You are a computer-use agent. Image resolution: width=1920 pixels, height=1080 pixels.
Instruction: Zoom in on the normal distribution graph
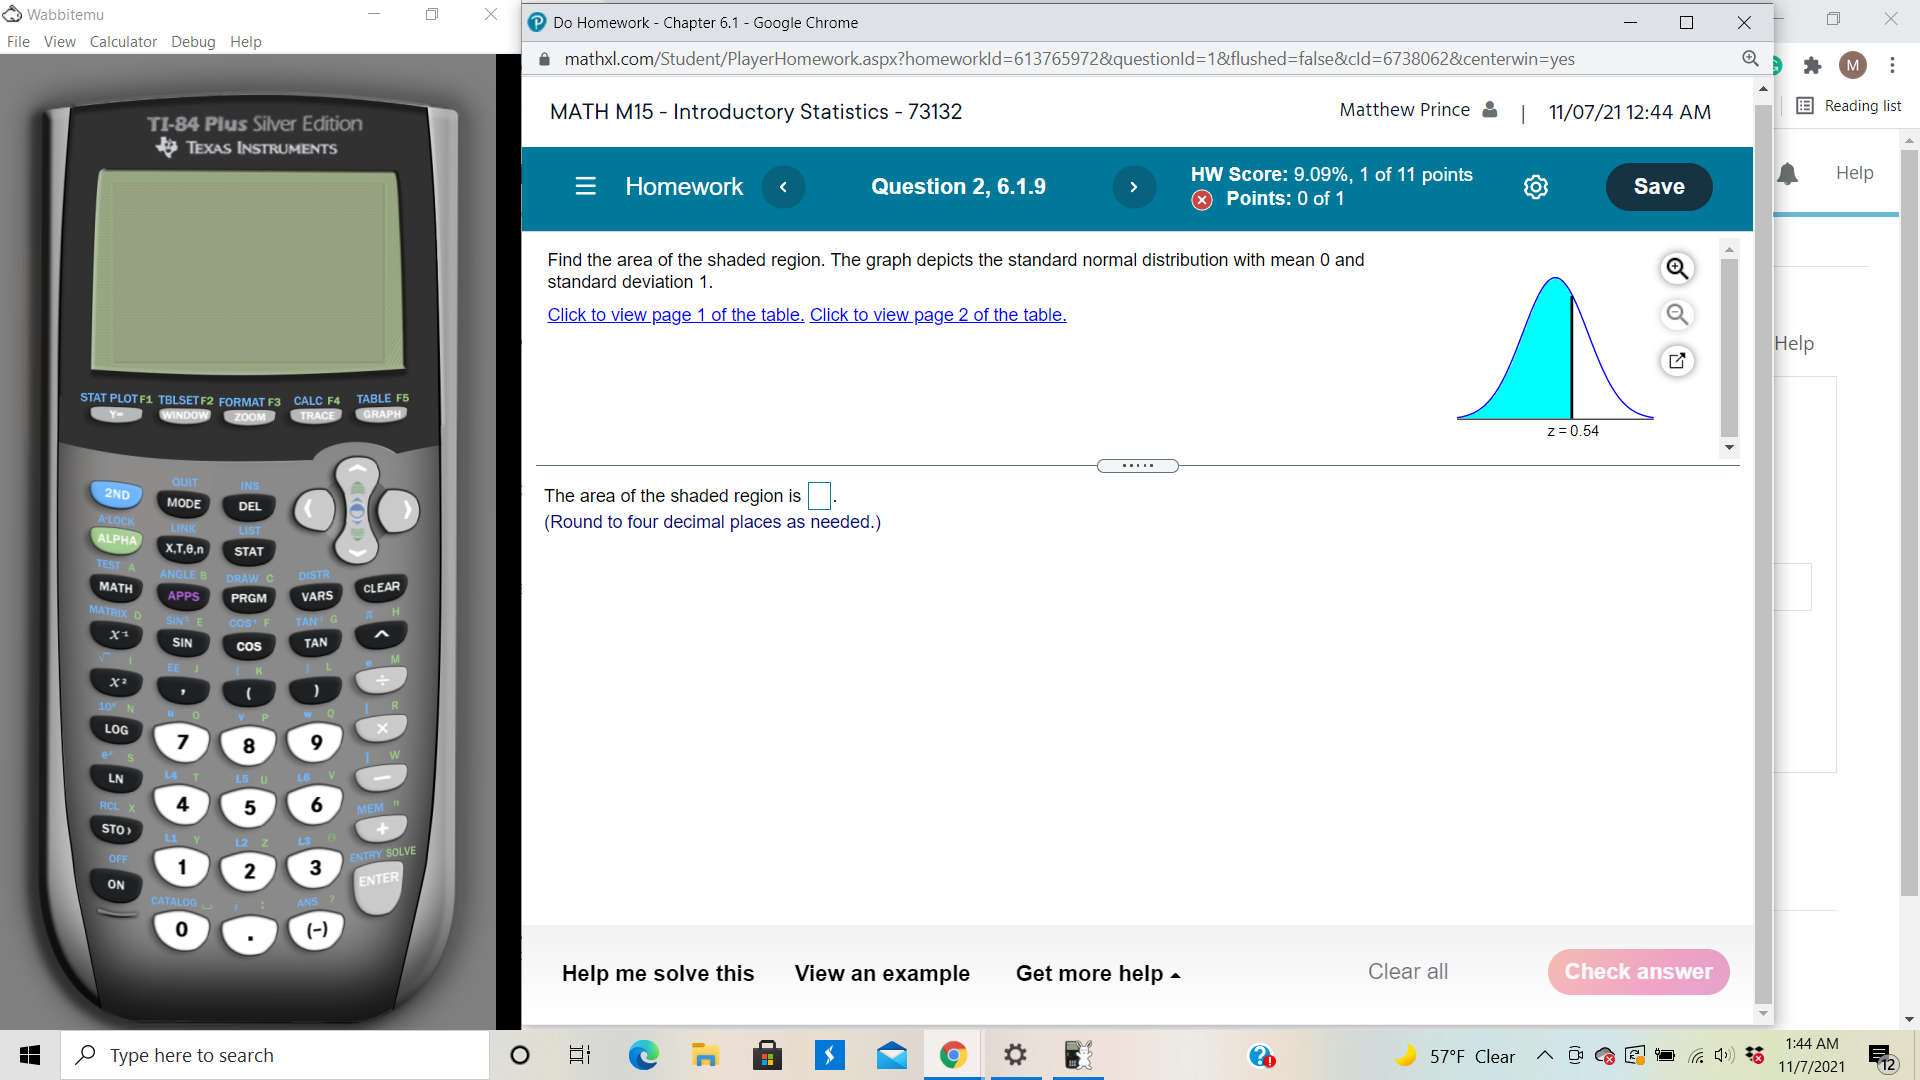[x=1677, y=269]
